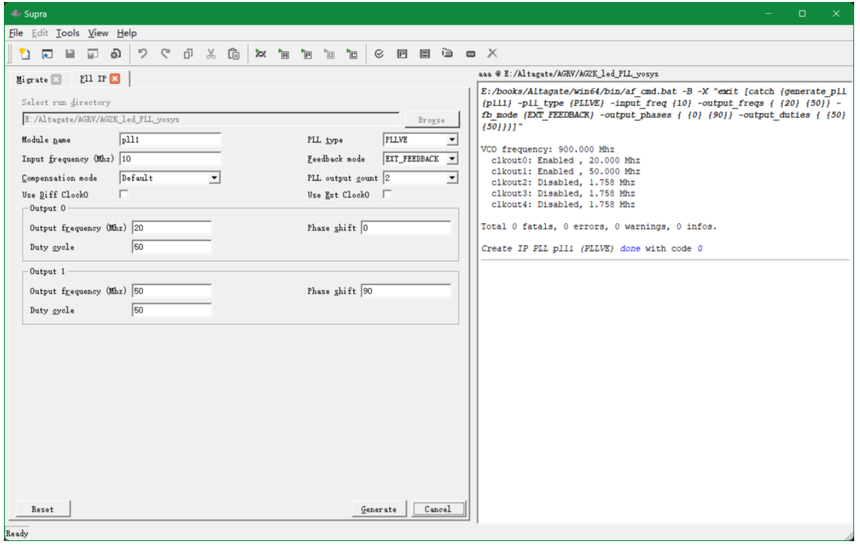
Task: Click the Generate button
Action: pyautogui.click(x=378, y=509)
